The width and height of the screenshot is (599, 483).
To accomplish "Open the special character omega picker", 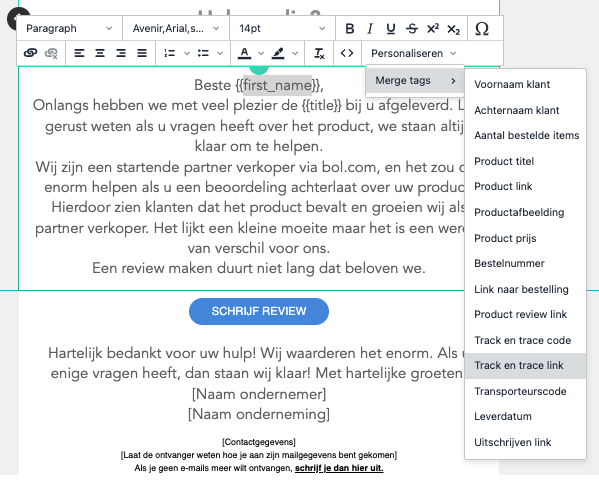I will (x=482, y=29).
